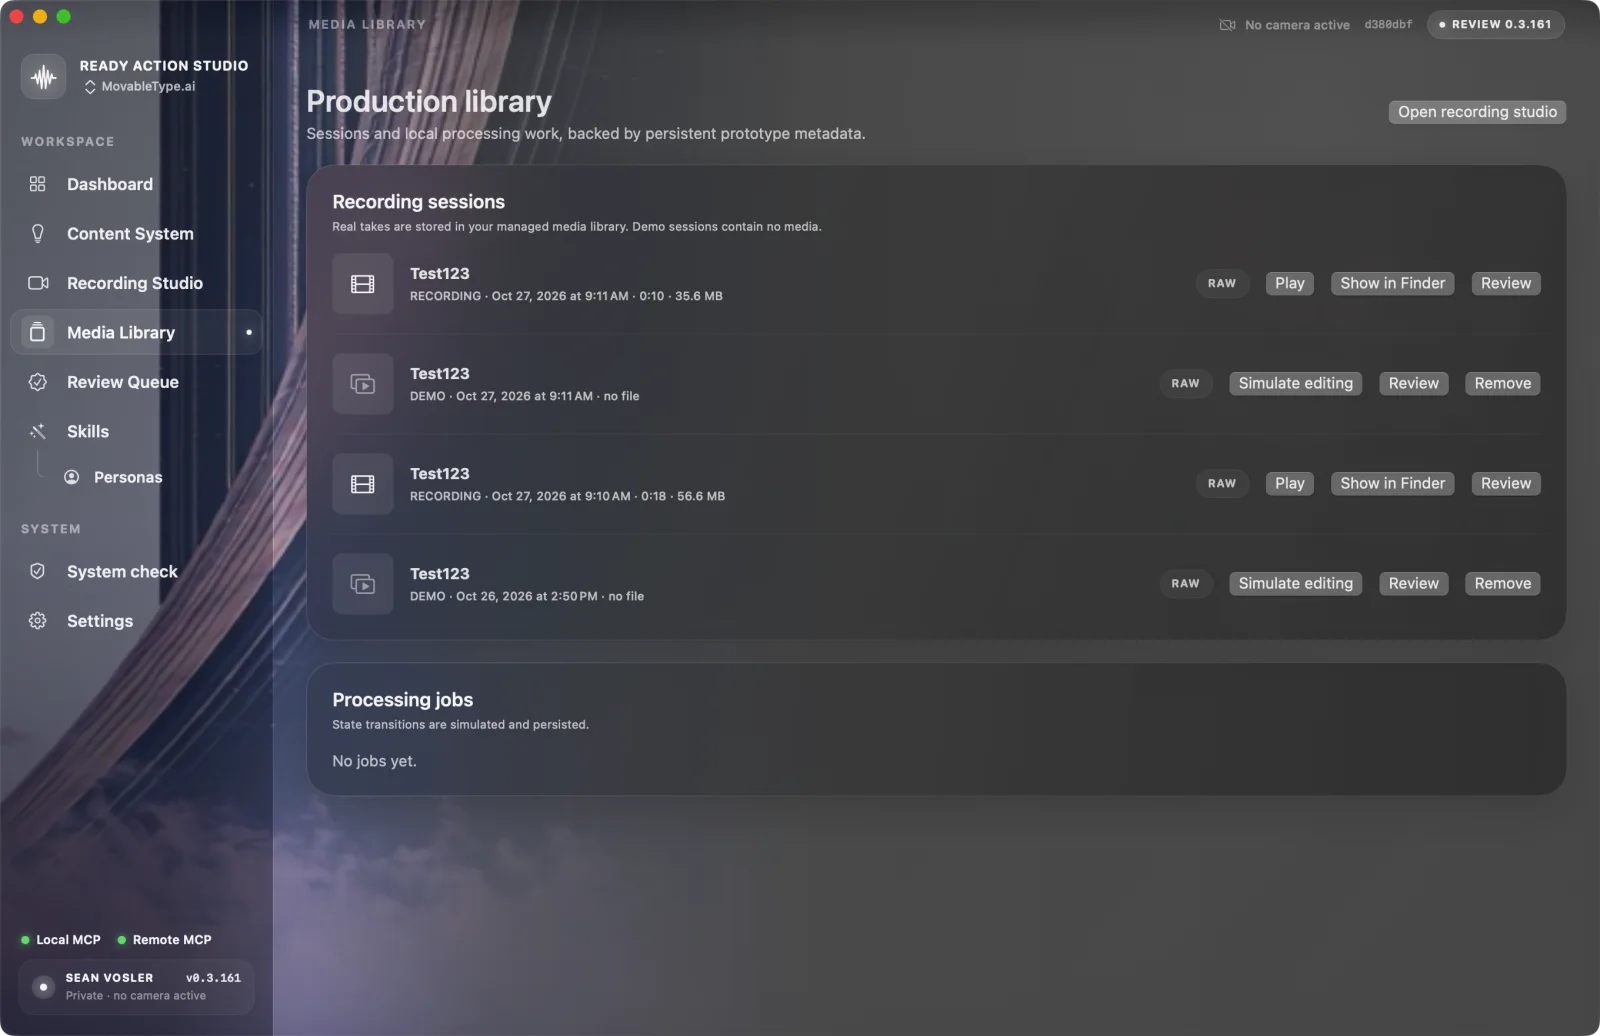Screen dimensions: 1600x1036
Task: Click the Ready Action Studio waveform logo
Action: point(43,77)
